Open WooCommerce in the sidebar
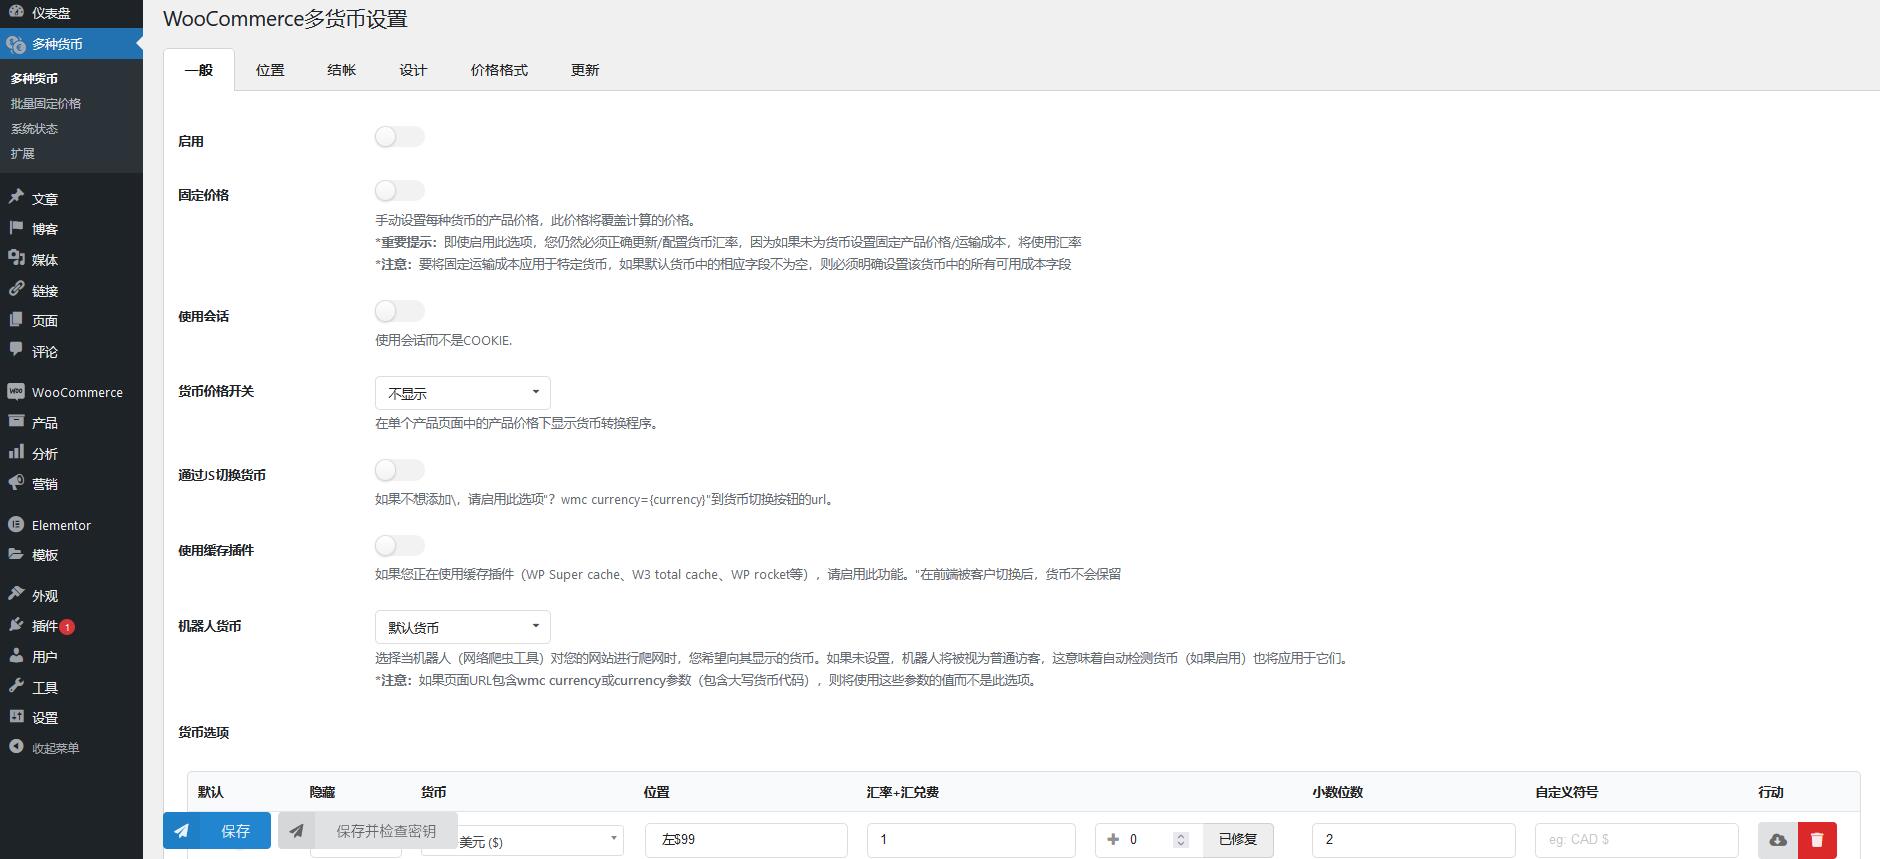The image size is (1880, 859). [x=76, y=392]
